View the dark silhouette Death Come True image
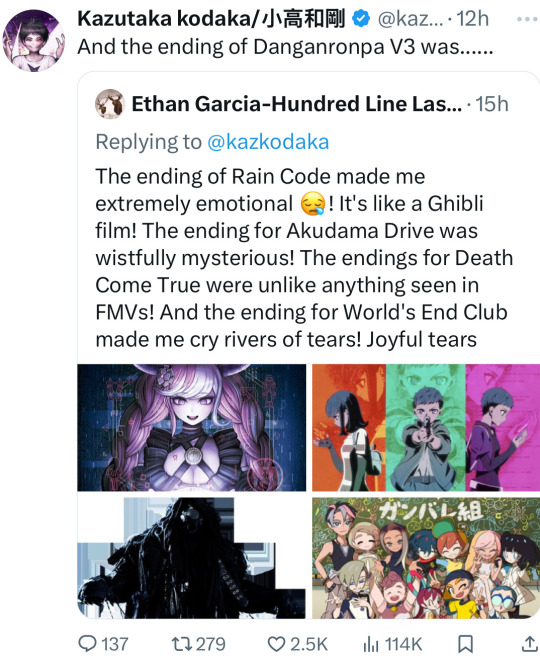The image size is (540, 665). coord(192,558)
